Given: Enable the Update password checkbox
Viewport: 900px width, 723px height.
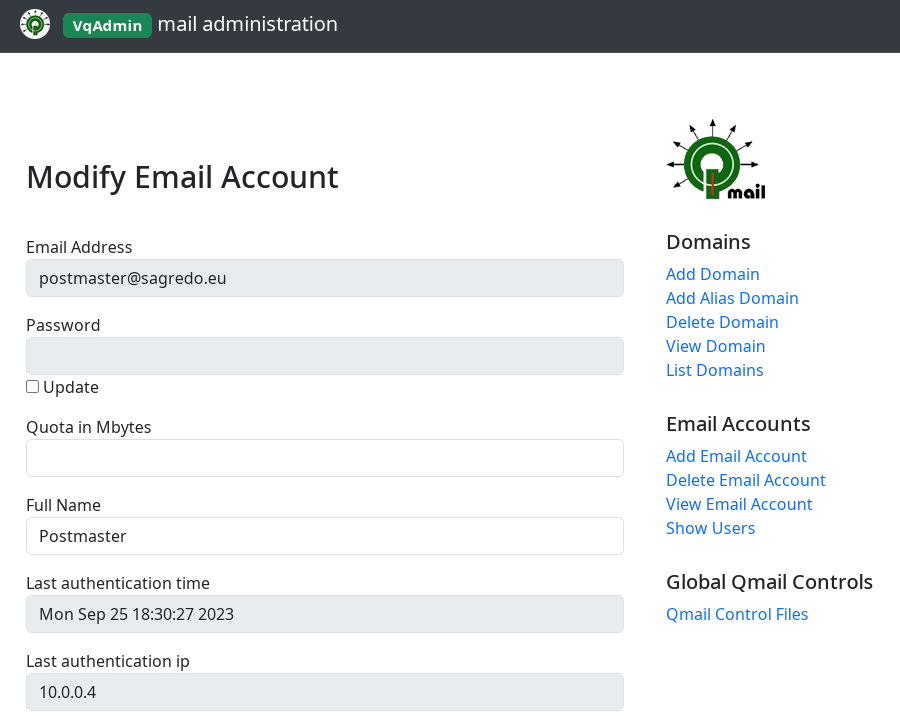Looking at the screenshot, I should pyautogui.click(x=33, y=387).
